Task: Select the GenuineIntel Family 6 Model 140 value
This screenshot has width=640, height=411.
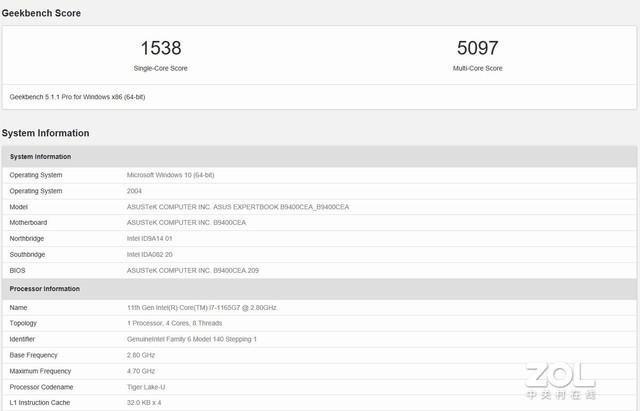Action: 192,339
